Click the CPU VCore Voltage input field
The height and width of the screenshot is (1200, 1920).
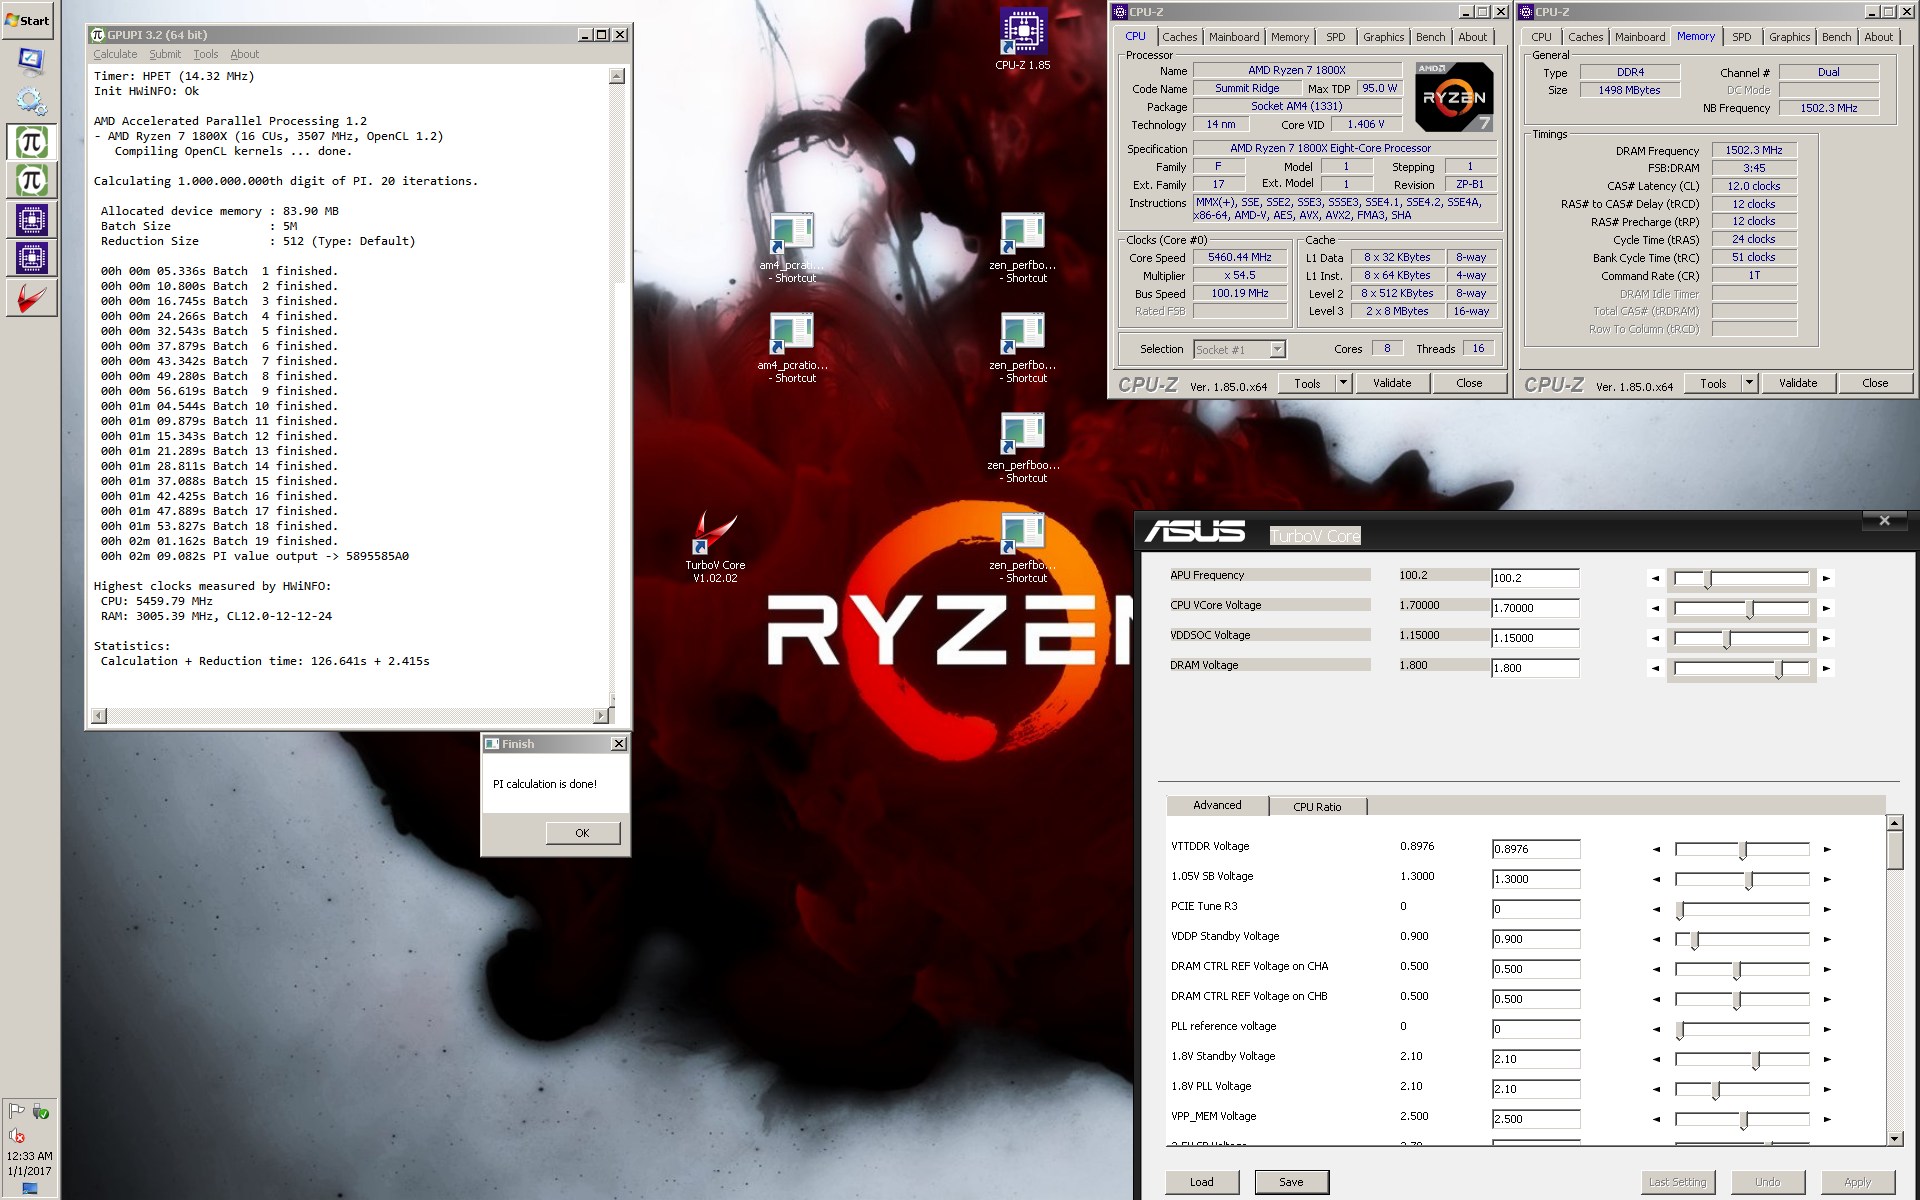[x=1535, y=608]
